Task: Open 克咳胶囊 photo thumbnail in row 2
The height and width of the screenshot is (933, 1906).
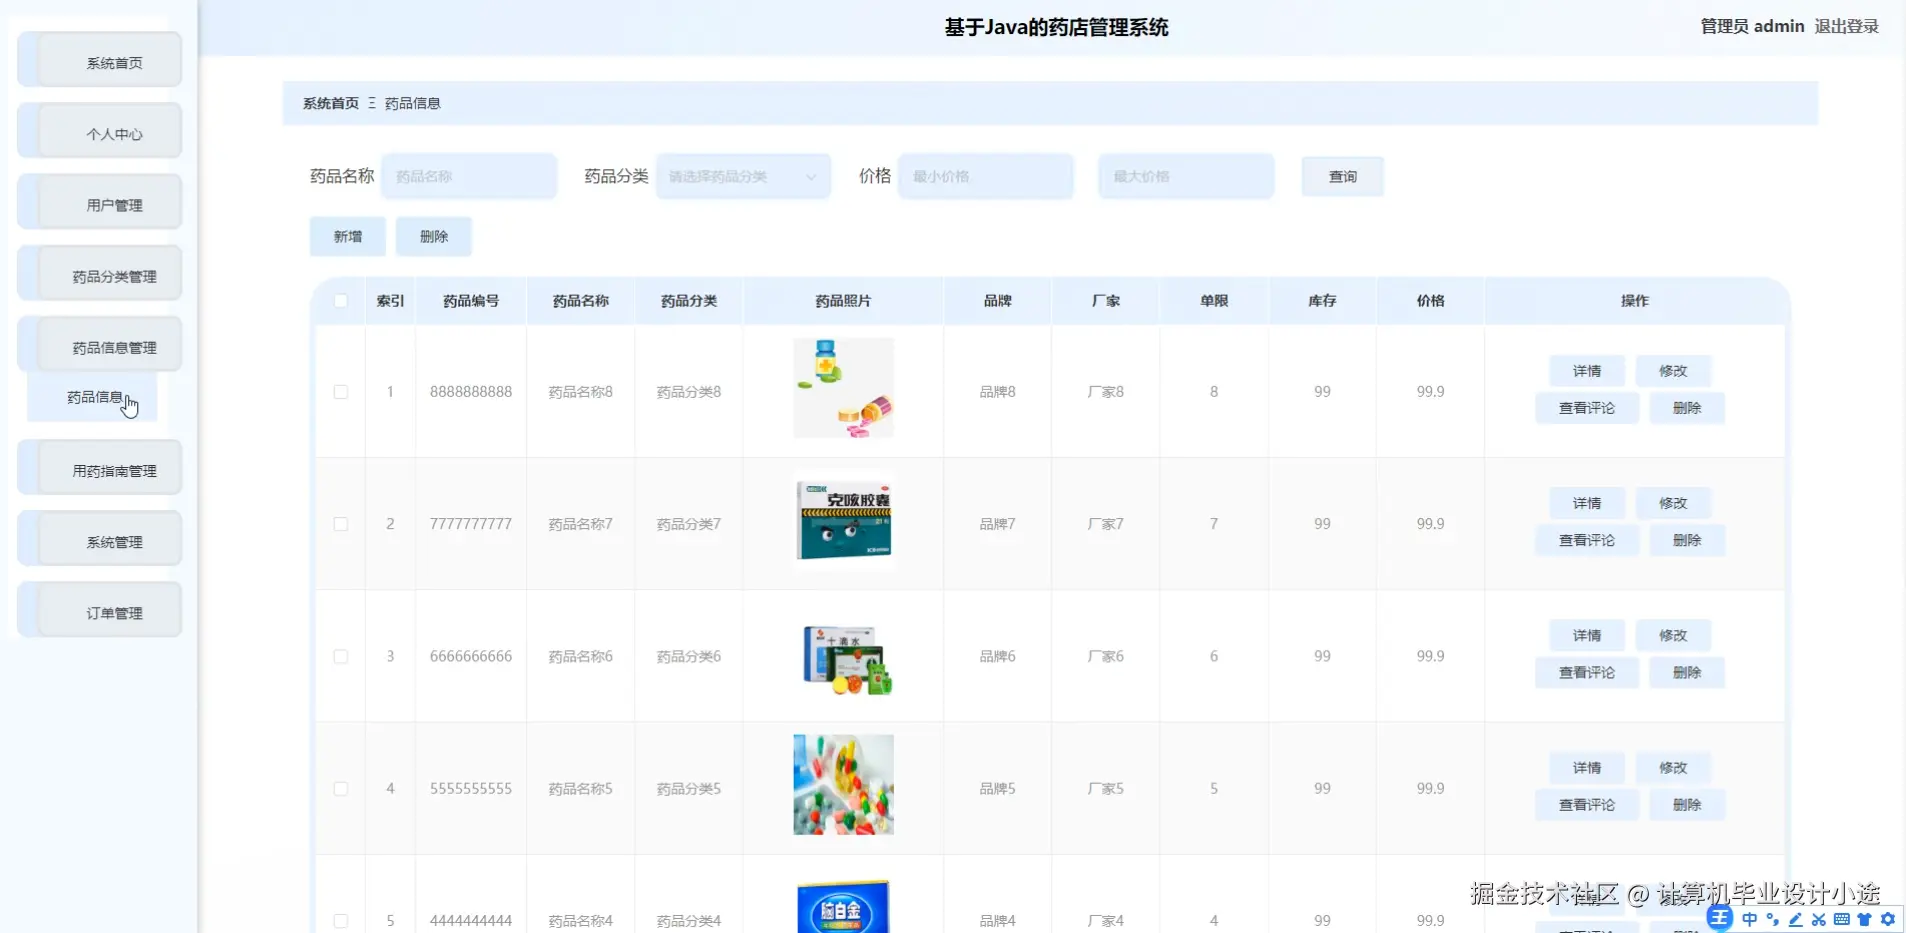Action: point(843,521)
